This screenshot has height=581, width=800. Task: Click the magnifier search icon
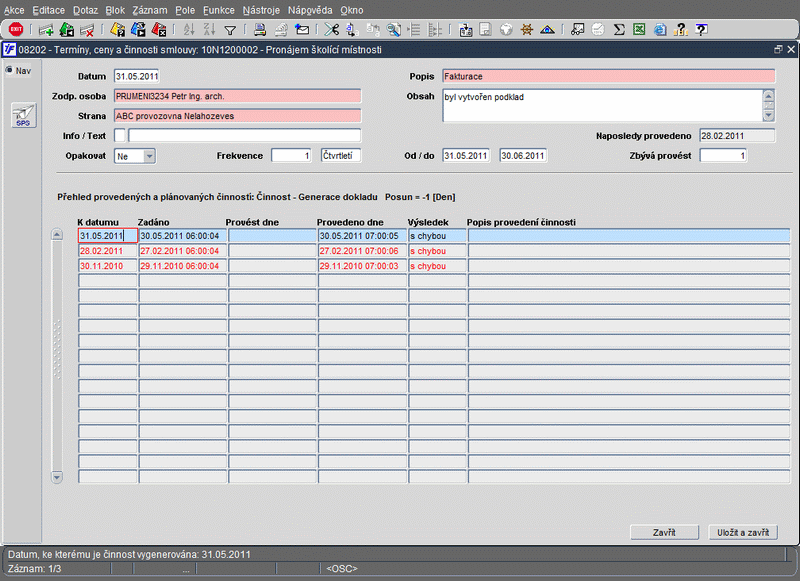(x=393, y=30)
